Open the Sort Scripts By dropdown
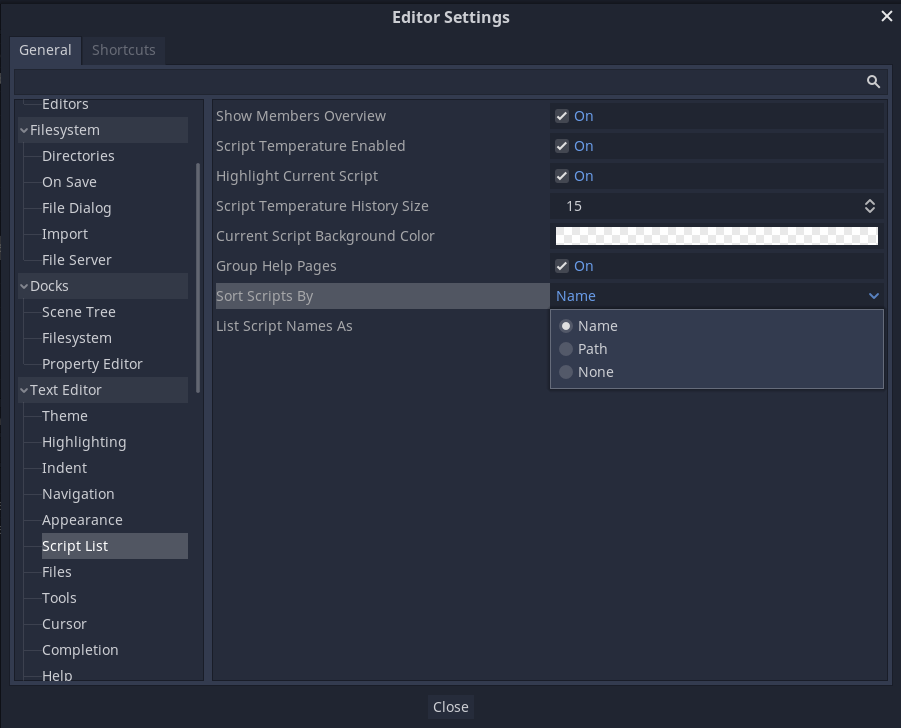 pyautogui.click(x=717, y=296)
